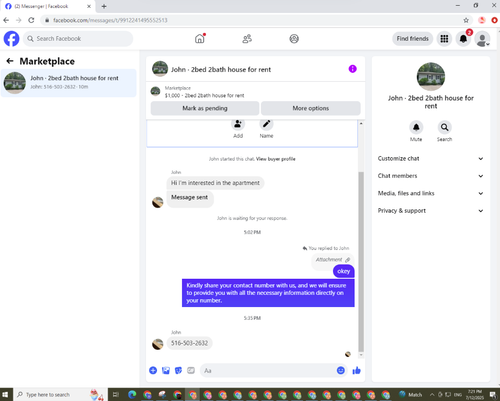This screenshot has width=500, height=401.
Task: Click the Add people icon
Action: (238, 125)
